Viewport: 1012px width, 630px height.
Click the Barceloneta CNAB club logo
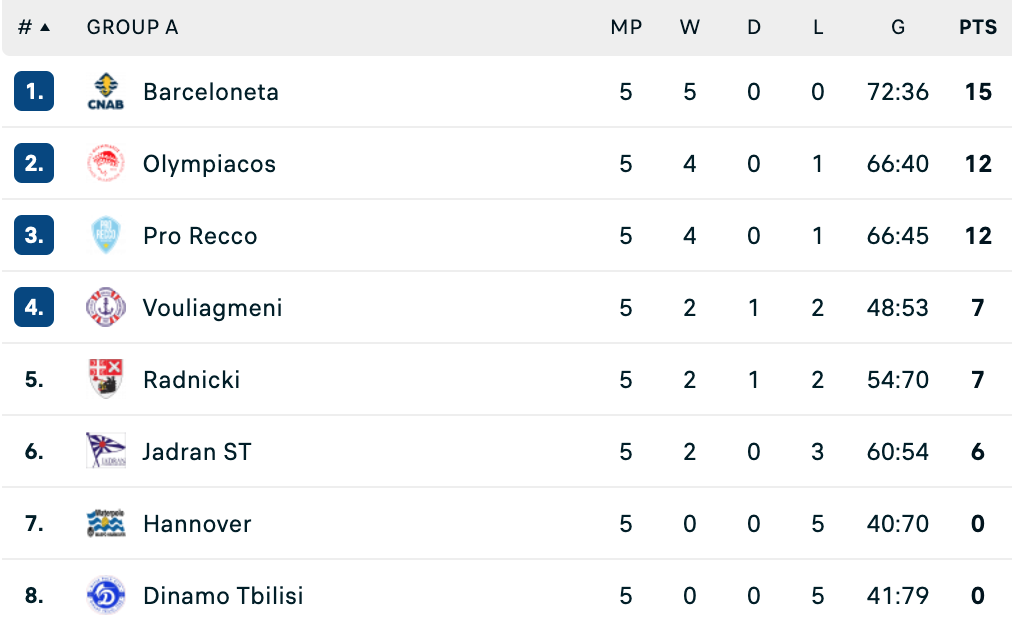point(106,92)
